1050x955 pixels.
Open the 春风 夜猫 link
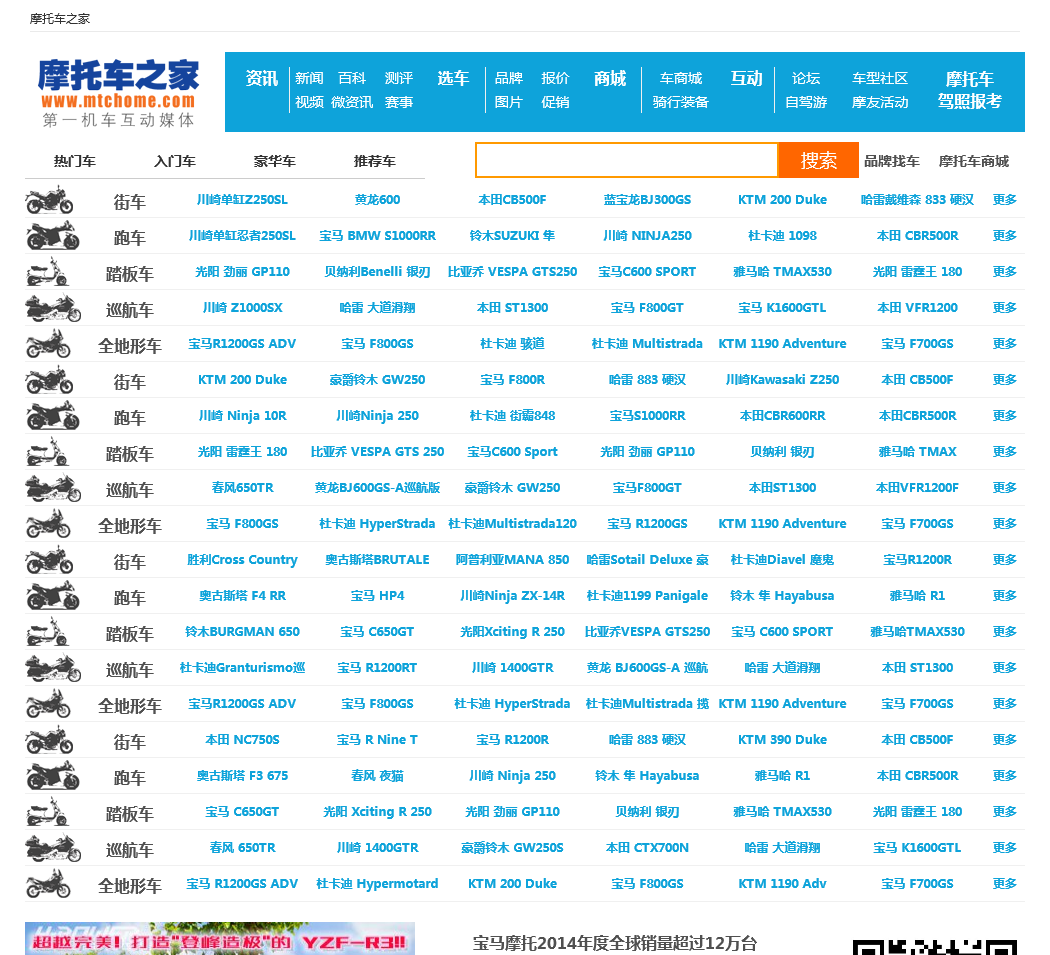pyautogui.click(x=378, y=776)
